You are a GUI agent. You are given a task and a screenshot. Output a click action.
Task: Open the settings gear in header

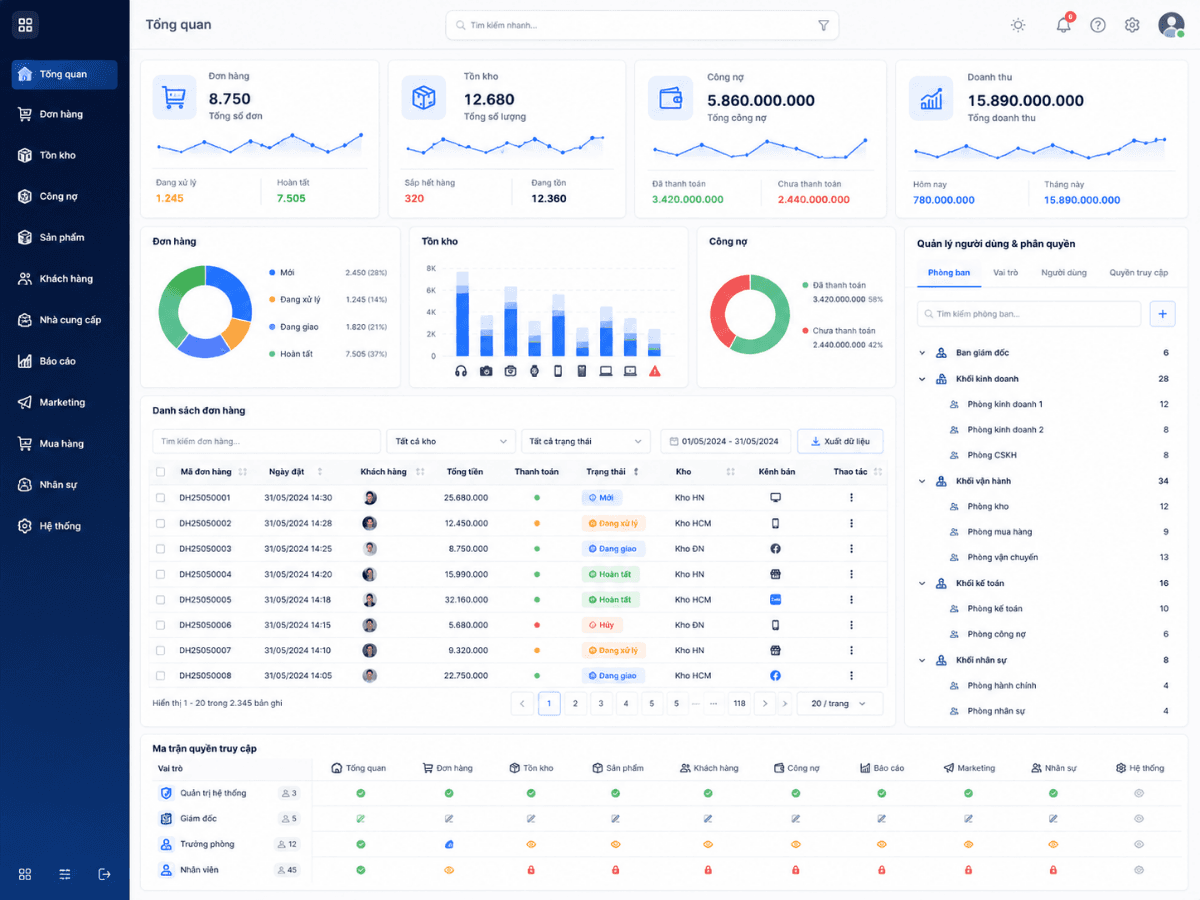pos(1132,25)
